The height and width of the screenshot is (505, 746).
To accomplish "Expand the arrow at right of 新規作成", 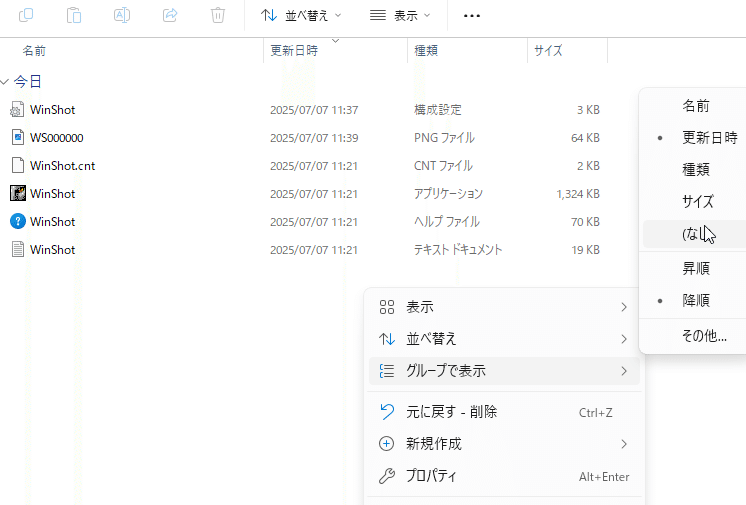I will (x=624, y=444).
